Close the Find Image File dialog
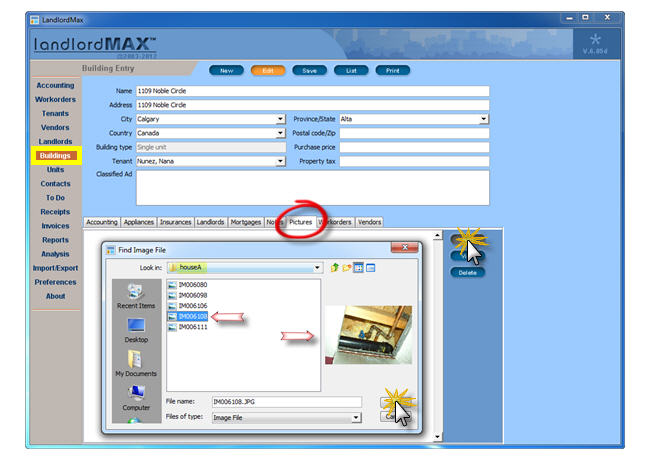 (405, 247)
